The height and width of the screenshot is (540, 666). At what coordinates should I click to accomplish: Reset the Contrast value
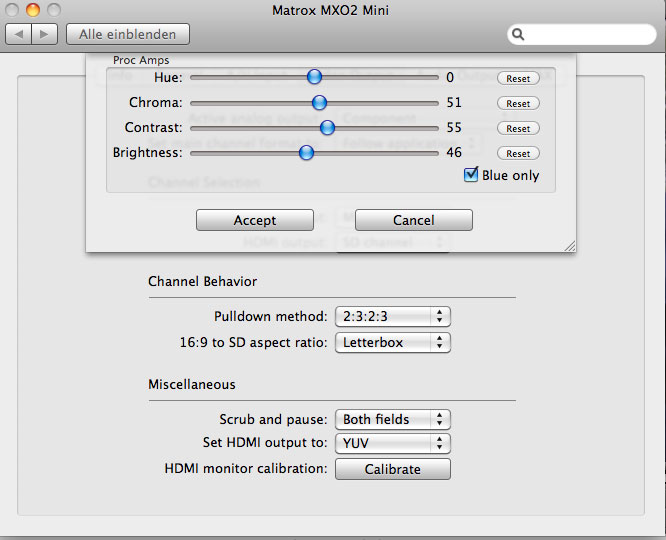pos(518,128)
